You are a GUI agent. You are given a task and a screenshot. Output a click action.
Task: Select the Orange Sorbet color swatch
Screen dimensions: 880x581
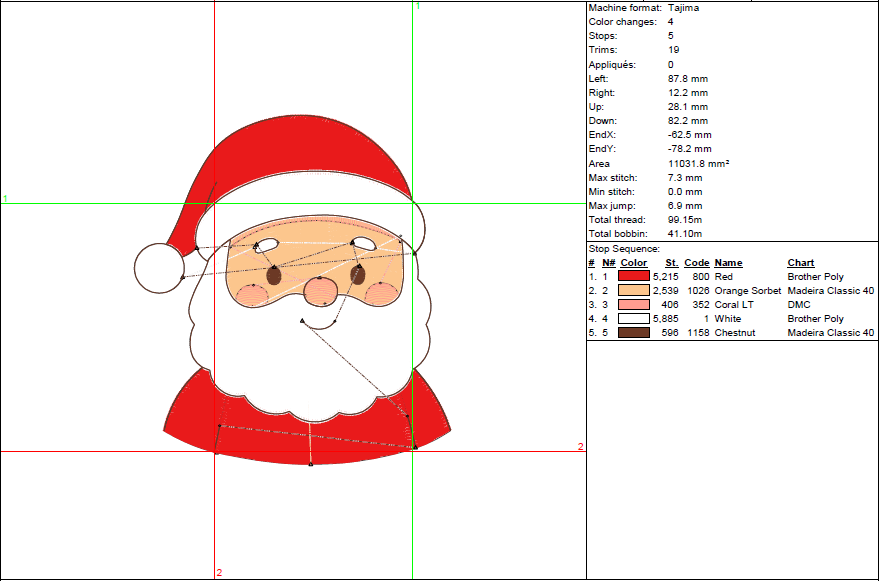coord(634,290)
